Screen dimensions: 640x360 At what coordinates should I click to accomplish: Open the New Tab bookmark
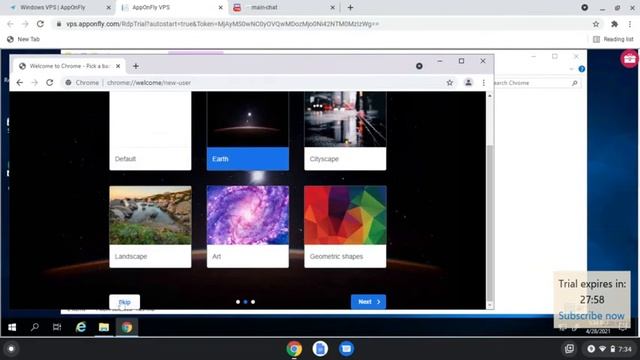click(24, 39)
